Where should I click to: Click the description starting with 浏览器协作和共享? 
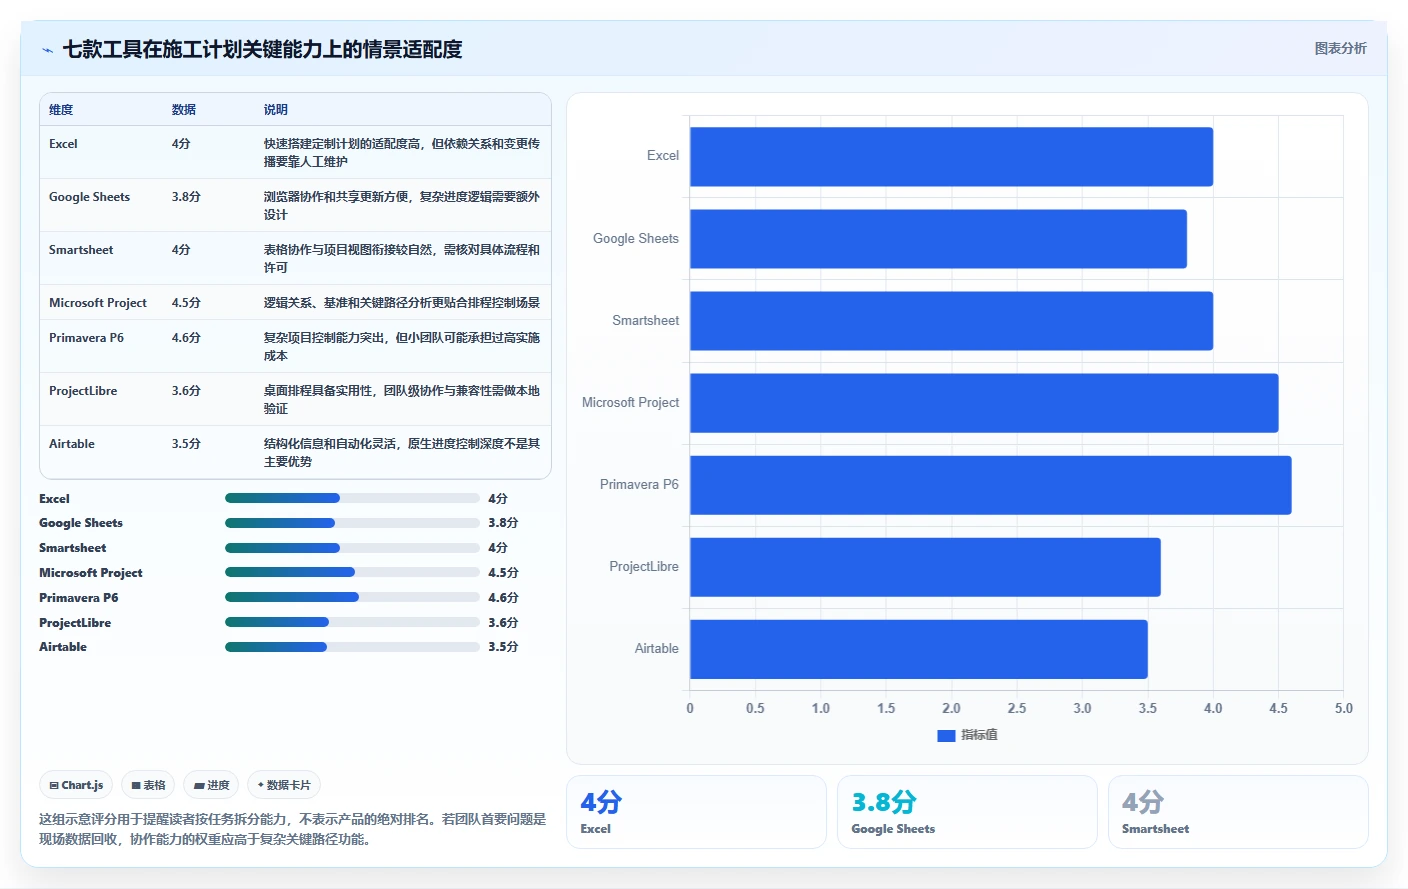pyautogui.click(x=402, y=206)
